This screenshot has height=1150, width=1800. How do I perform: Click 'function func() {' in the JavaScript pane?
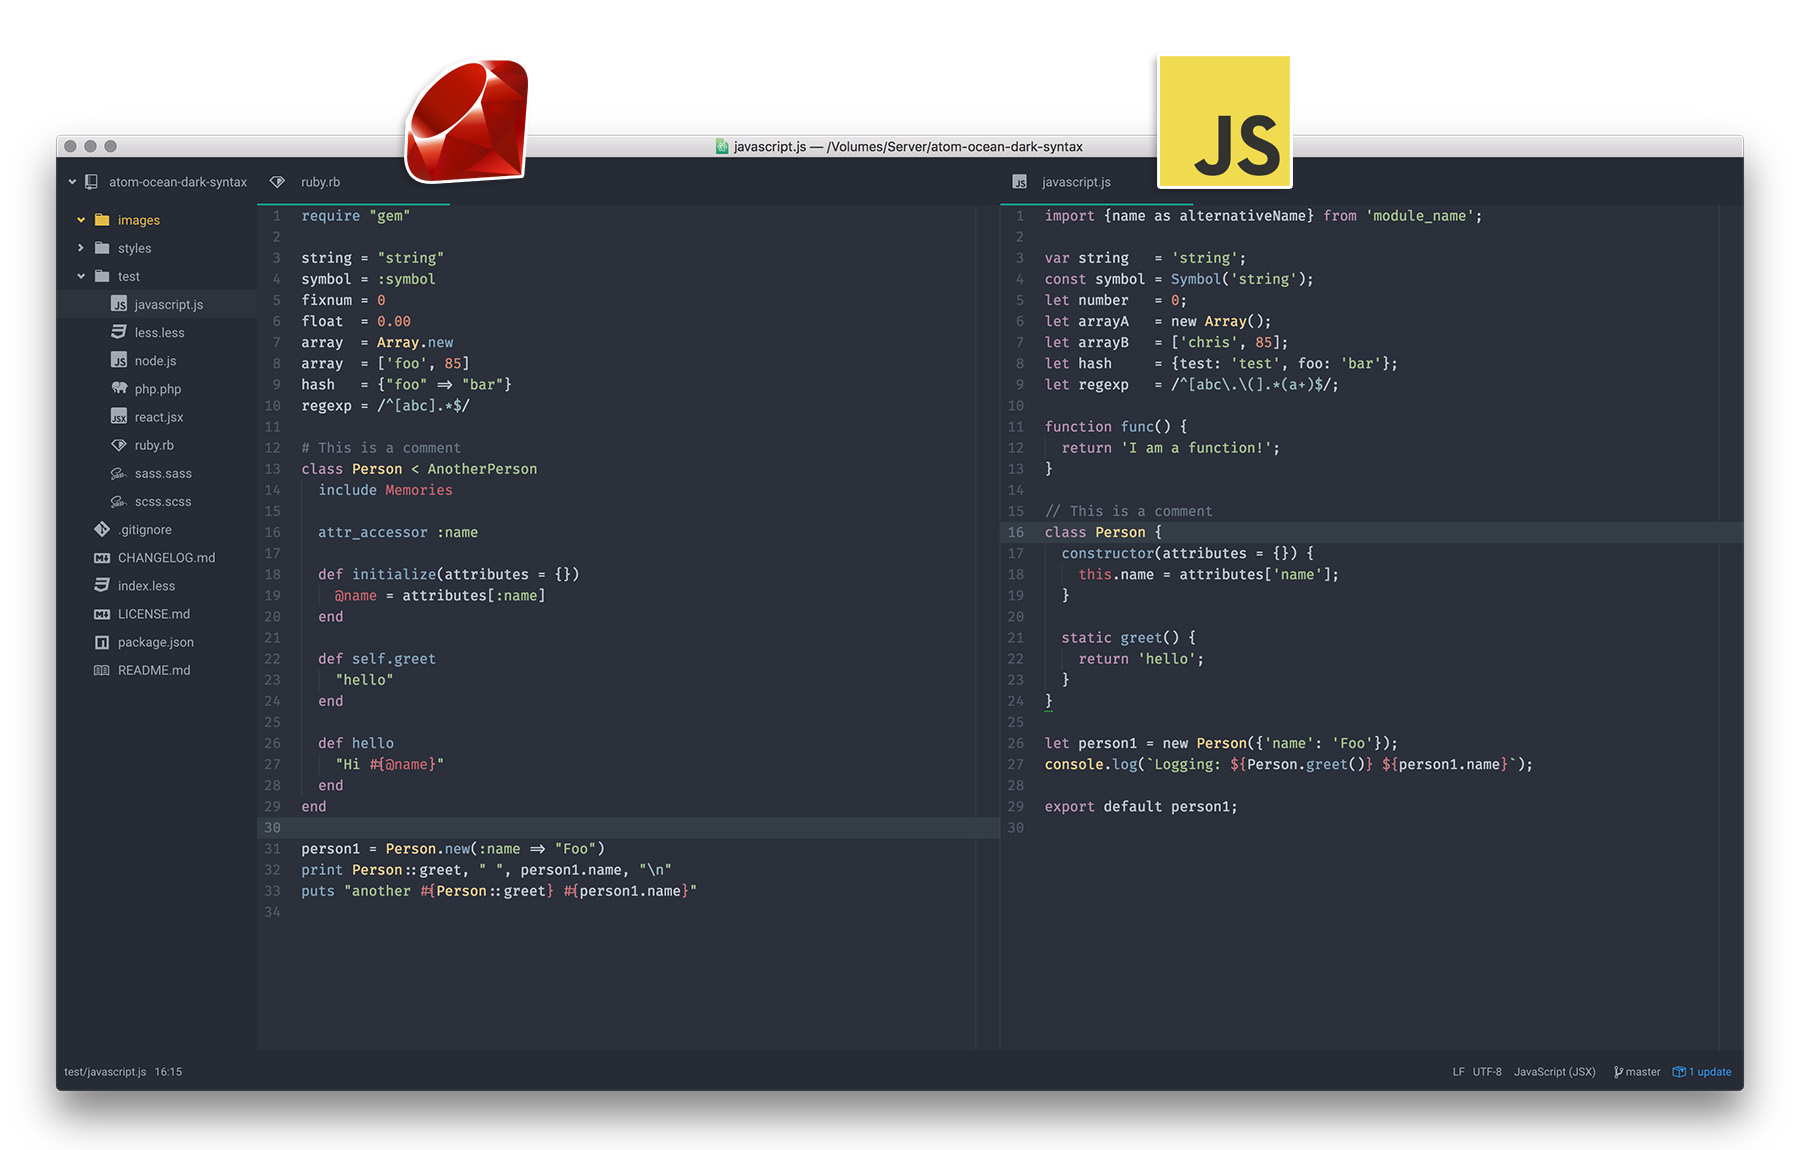[1116, 427]
